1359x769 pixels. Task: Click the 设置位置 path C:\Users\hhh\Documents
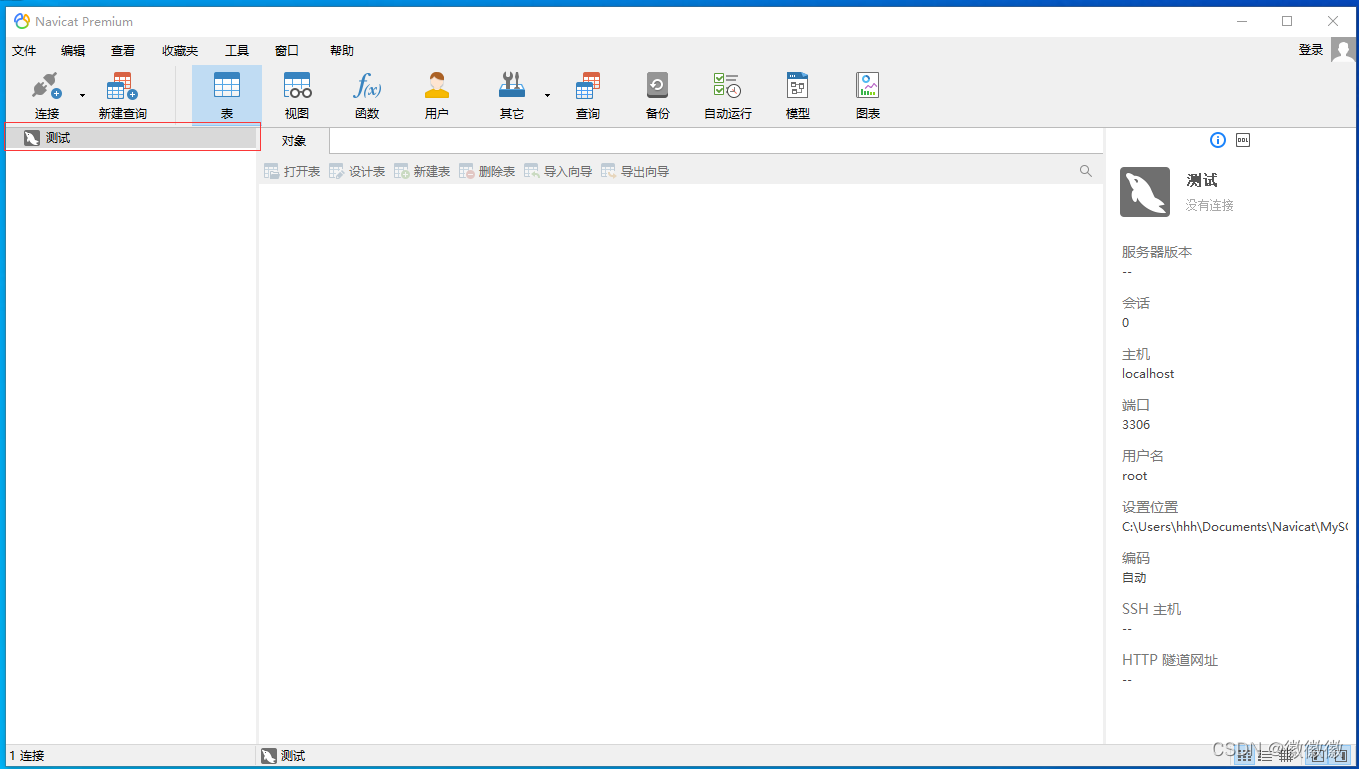click(1235, 527)
